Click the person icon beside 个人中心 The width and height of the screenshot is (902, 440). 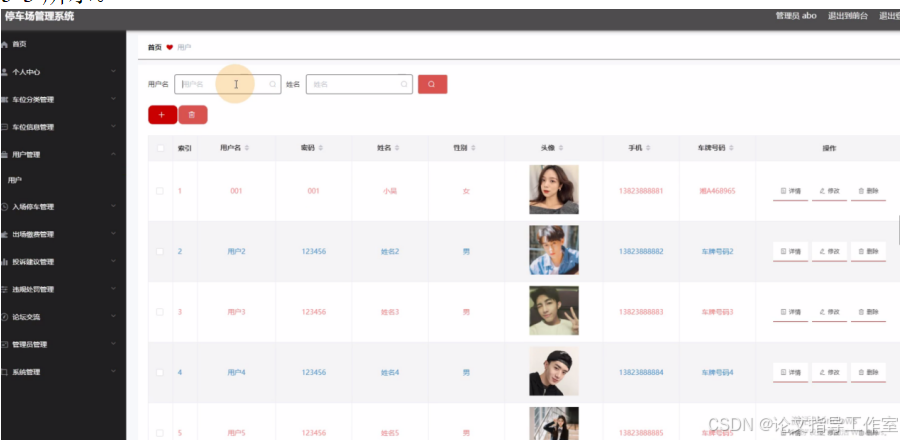[x=4, y=72]
